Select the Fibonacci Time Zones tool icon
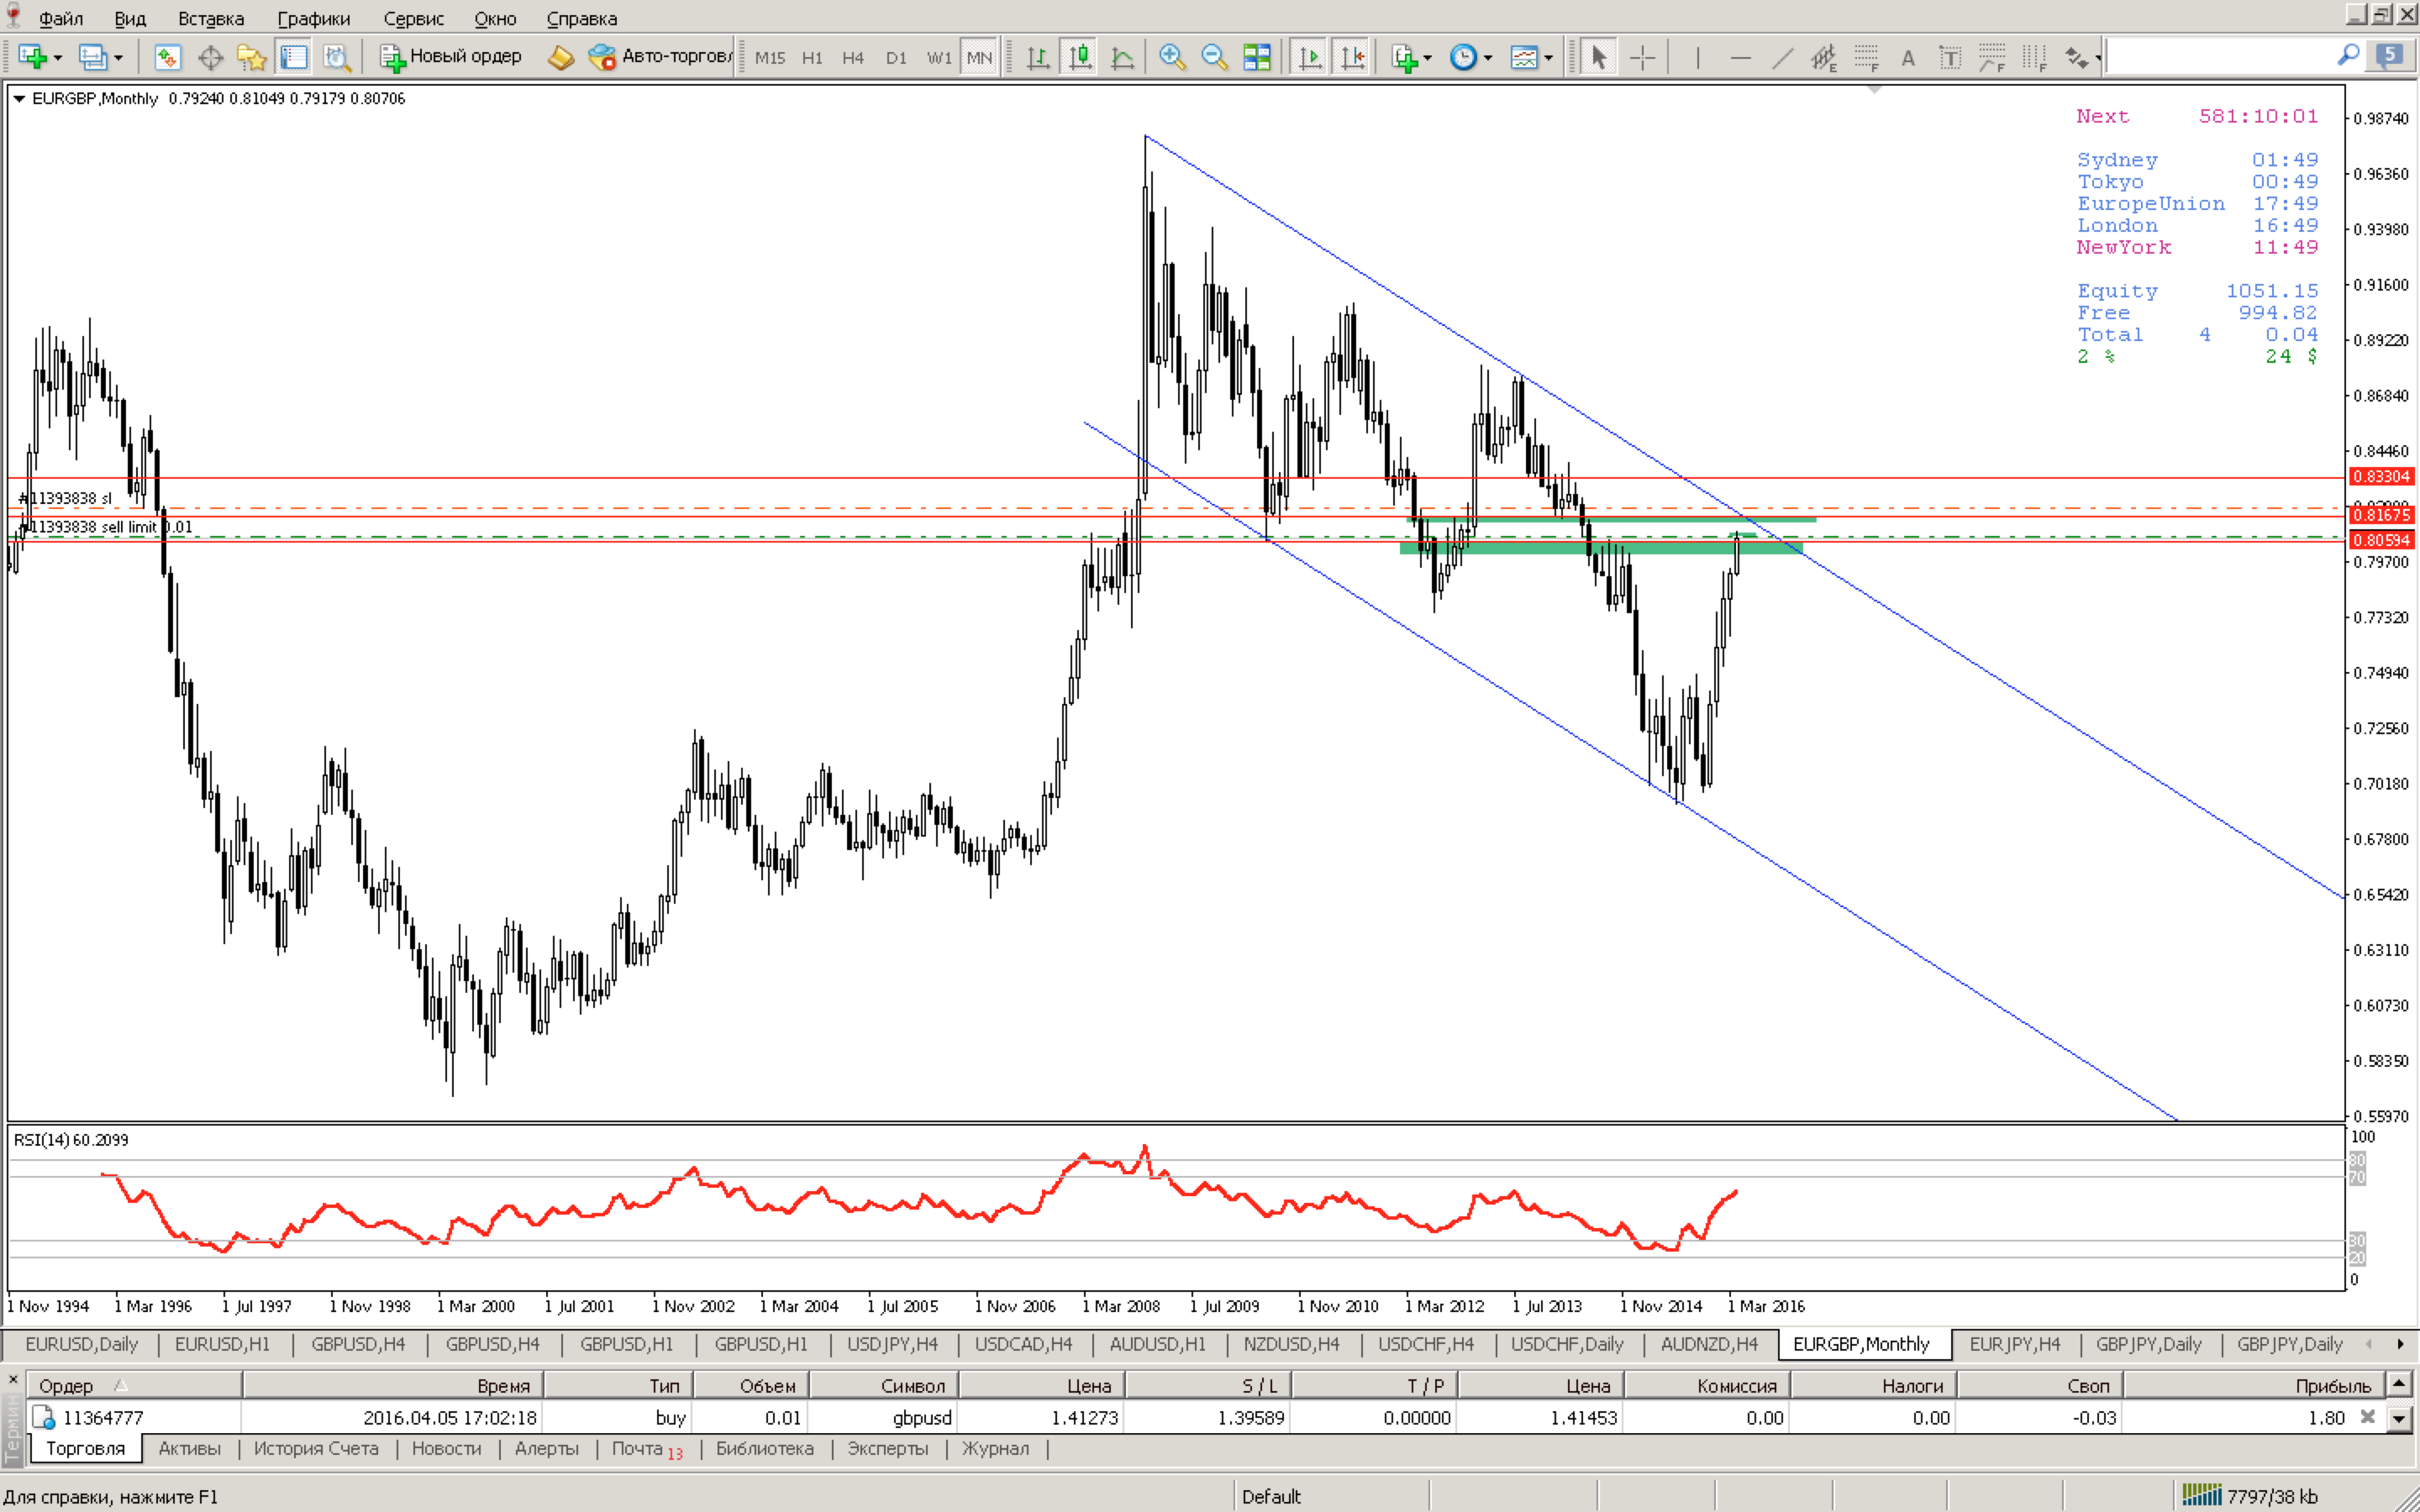Image resolution: width=2420 pixels, height=1512 pixels. click(2034, 57)
